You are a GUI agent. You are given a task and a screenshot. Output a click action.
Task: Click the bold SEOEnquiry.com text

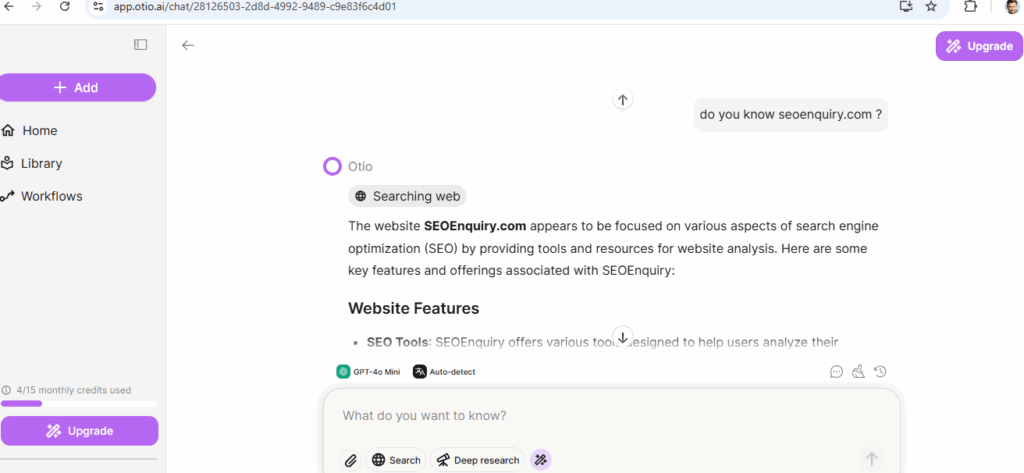click(x=475, y=226)
